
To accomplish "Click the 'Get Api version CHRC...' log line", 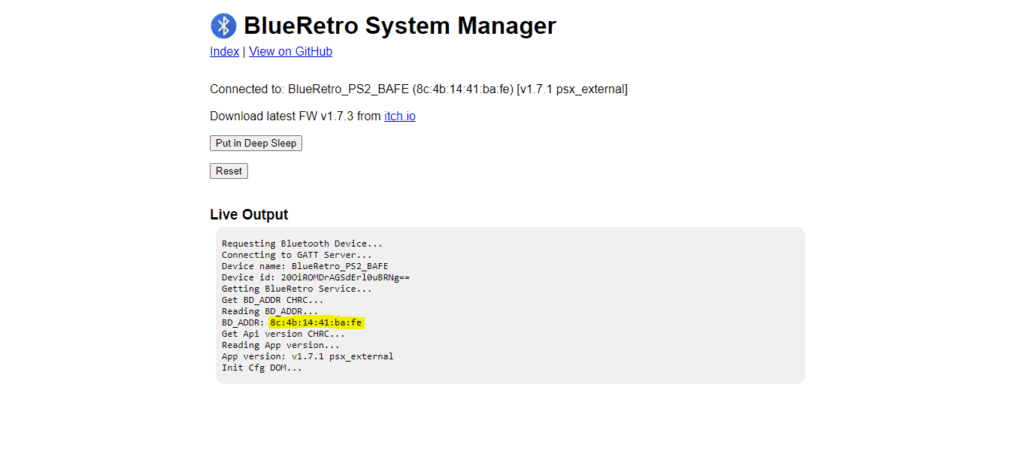I will pos(283,334).
